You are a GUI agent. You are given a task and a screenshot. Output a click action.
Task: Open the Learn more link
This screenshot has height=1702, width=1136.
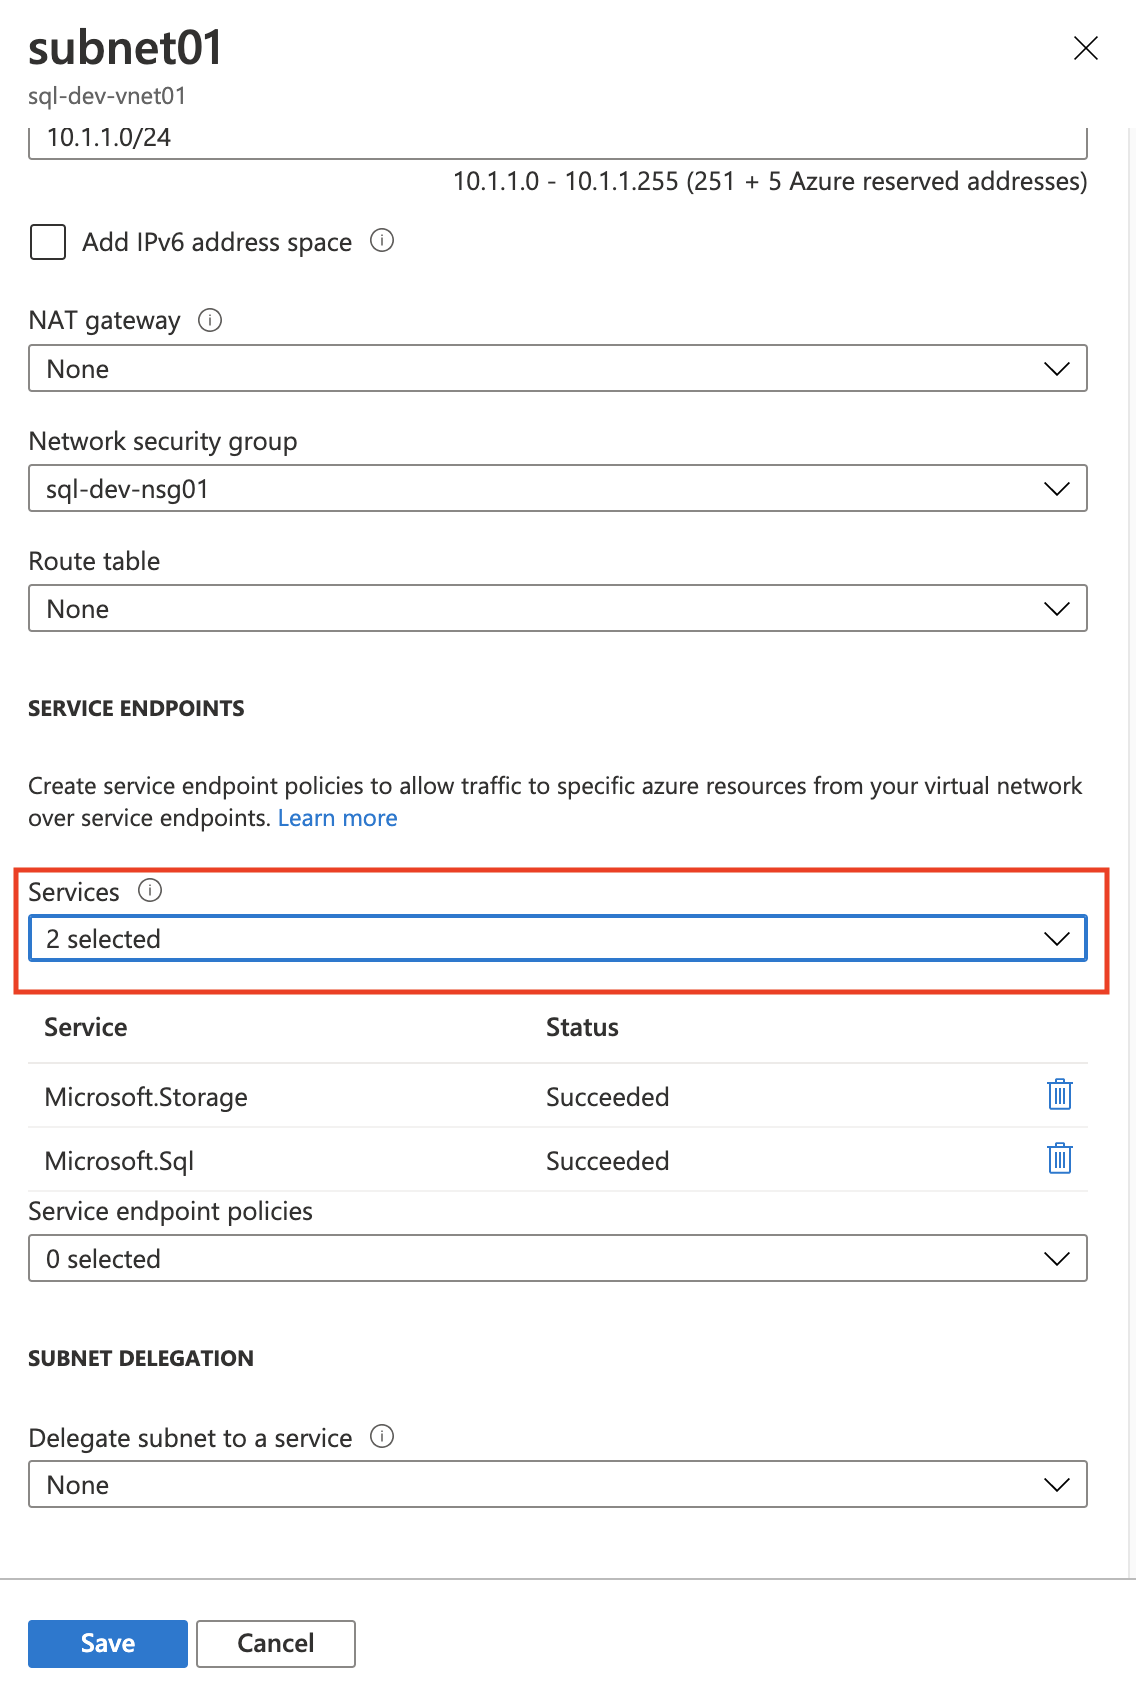(337, 818)
